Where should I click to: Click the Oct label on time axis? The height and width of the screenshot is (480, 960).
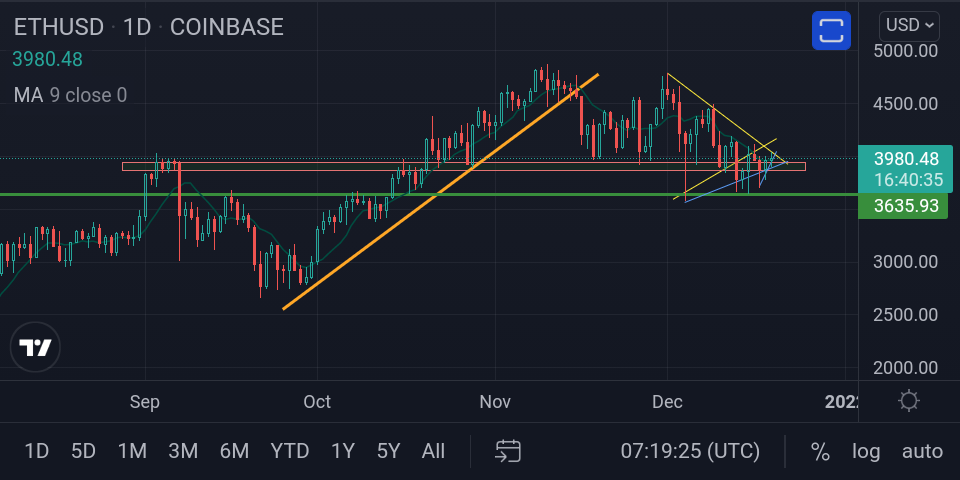coord(317,402)
